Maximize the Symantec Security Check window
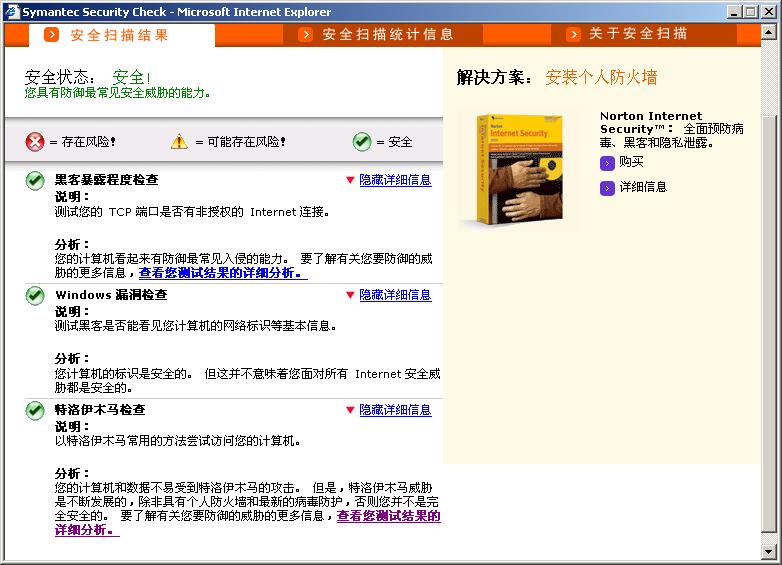This screenshot has width=782, height=565. [x=750, y=11]
